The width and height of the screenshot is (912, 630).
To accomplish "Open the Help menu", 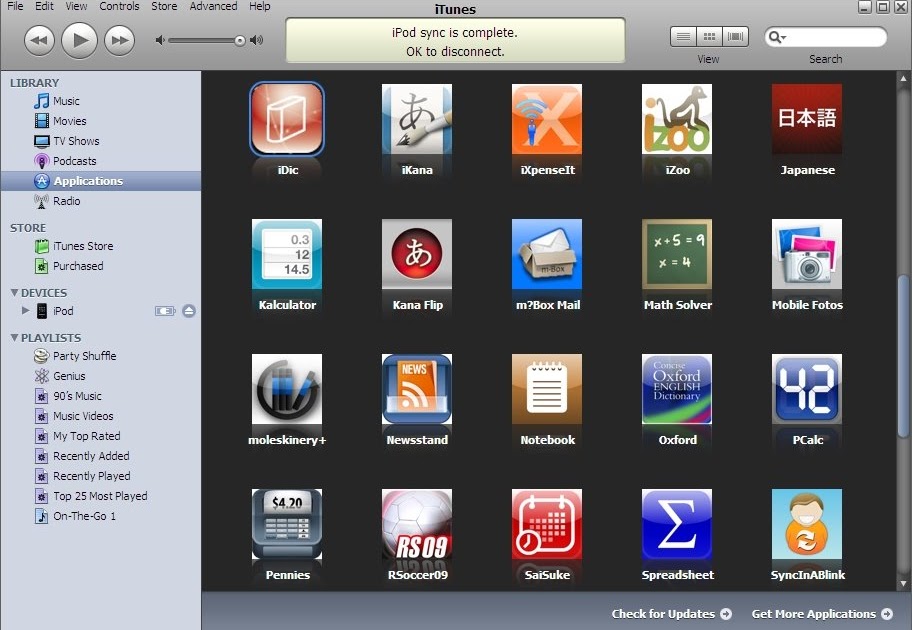I will point(259,6).
